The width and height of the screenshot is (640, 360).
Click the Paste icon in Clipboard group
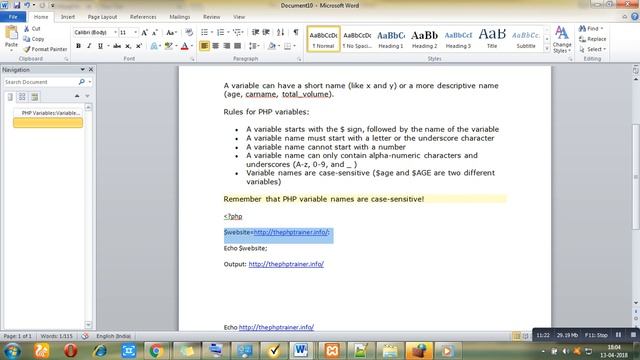click(x=11, y=33)
